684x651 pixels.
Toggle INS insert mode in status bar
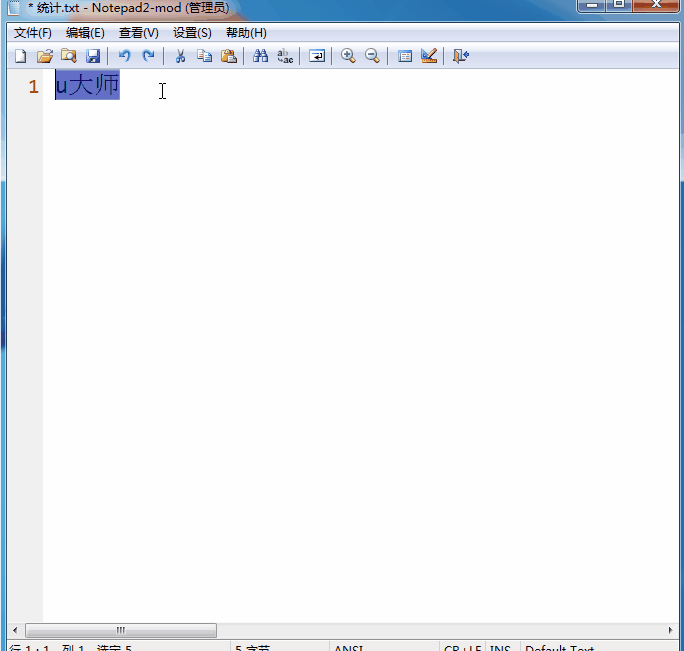click(500, 647)
